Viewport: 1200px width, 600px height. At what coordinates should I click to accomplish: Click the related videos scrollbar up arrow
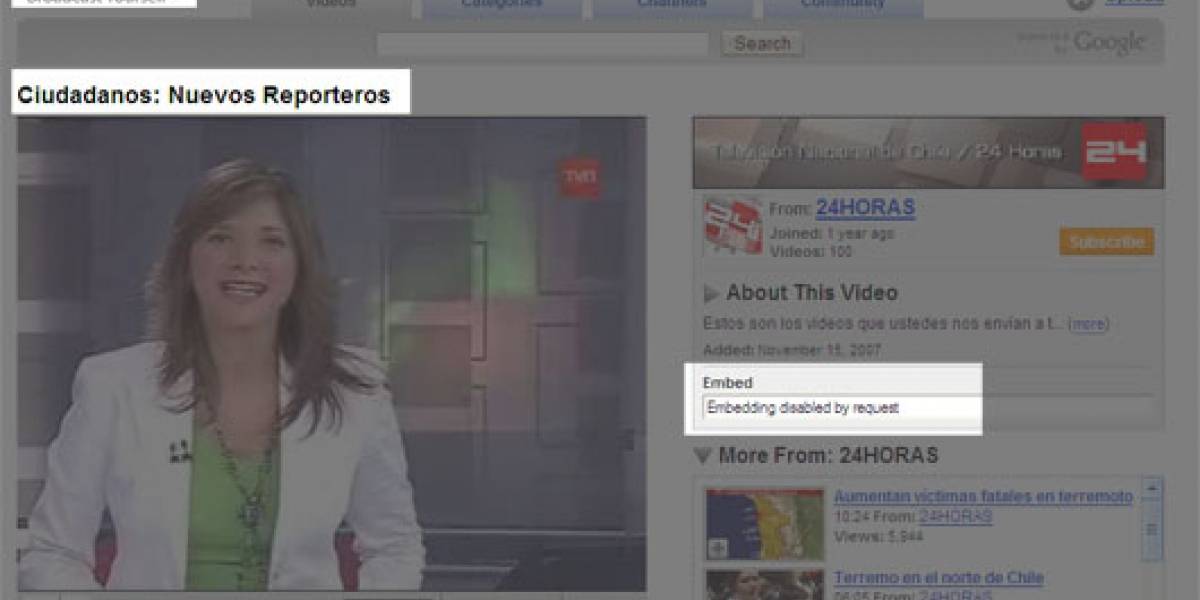pos(1152,490)
